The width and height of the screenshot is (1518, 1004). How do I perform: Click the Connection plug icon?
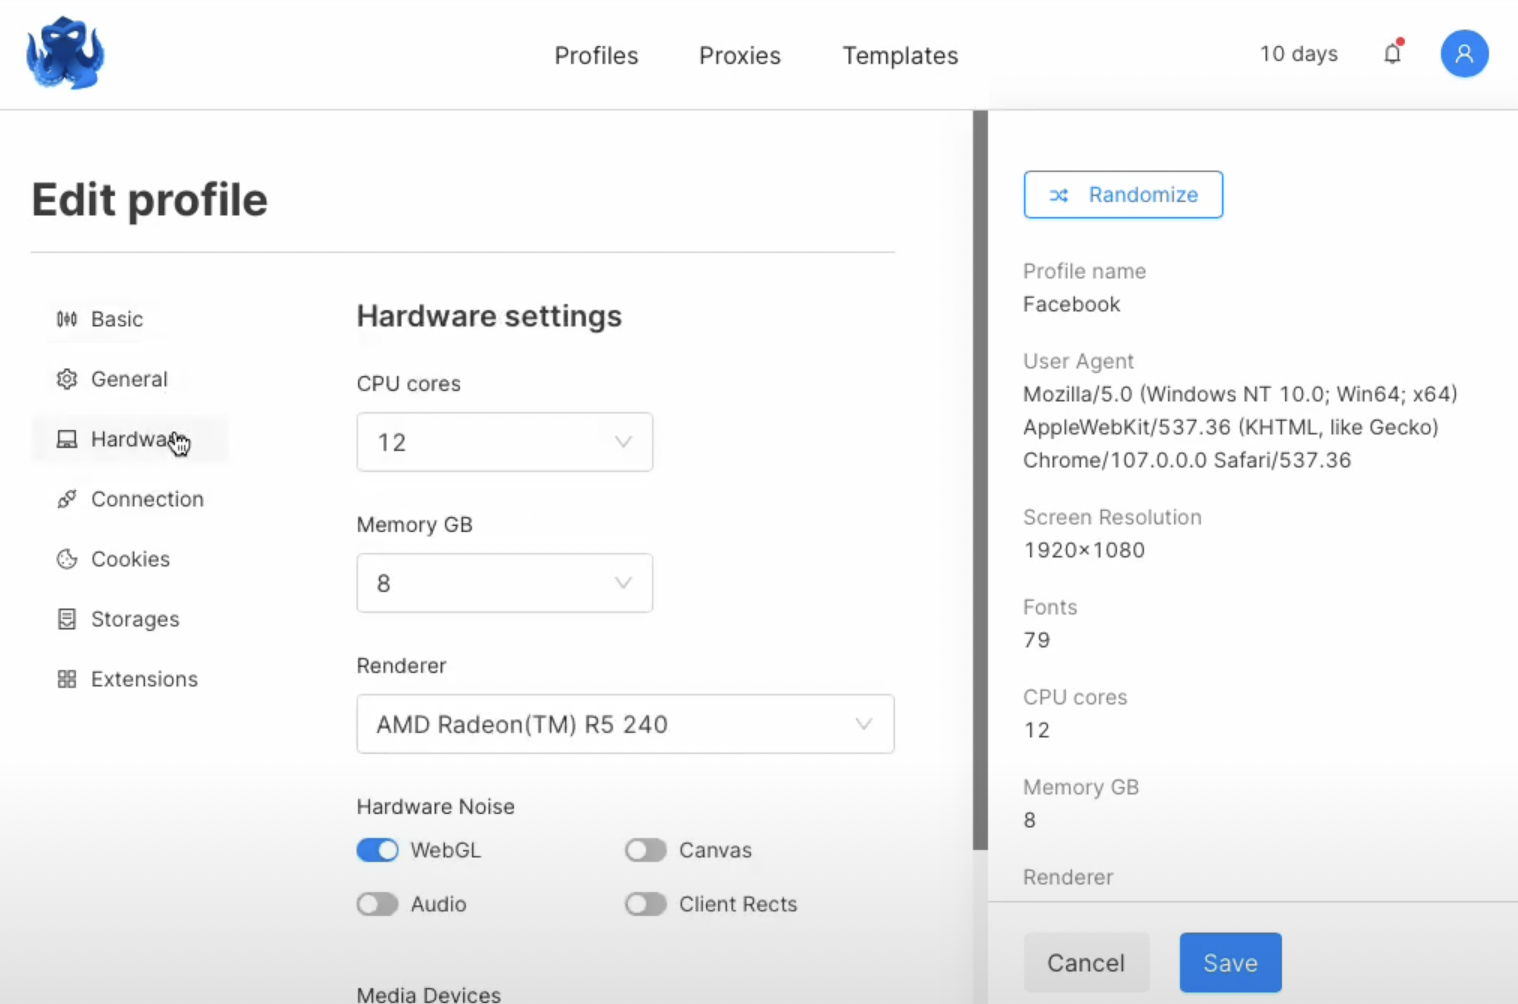67,499
